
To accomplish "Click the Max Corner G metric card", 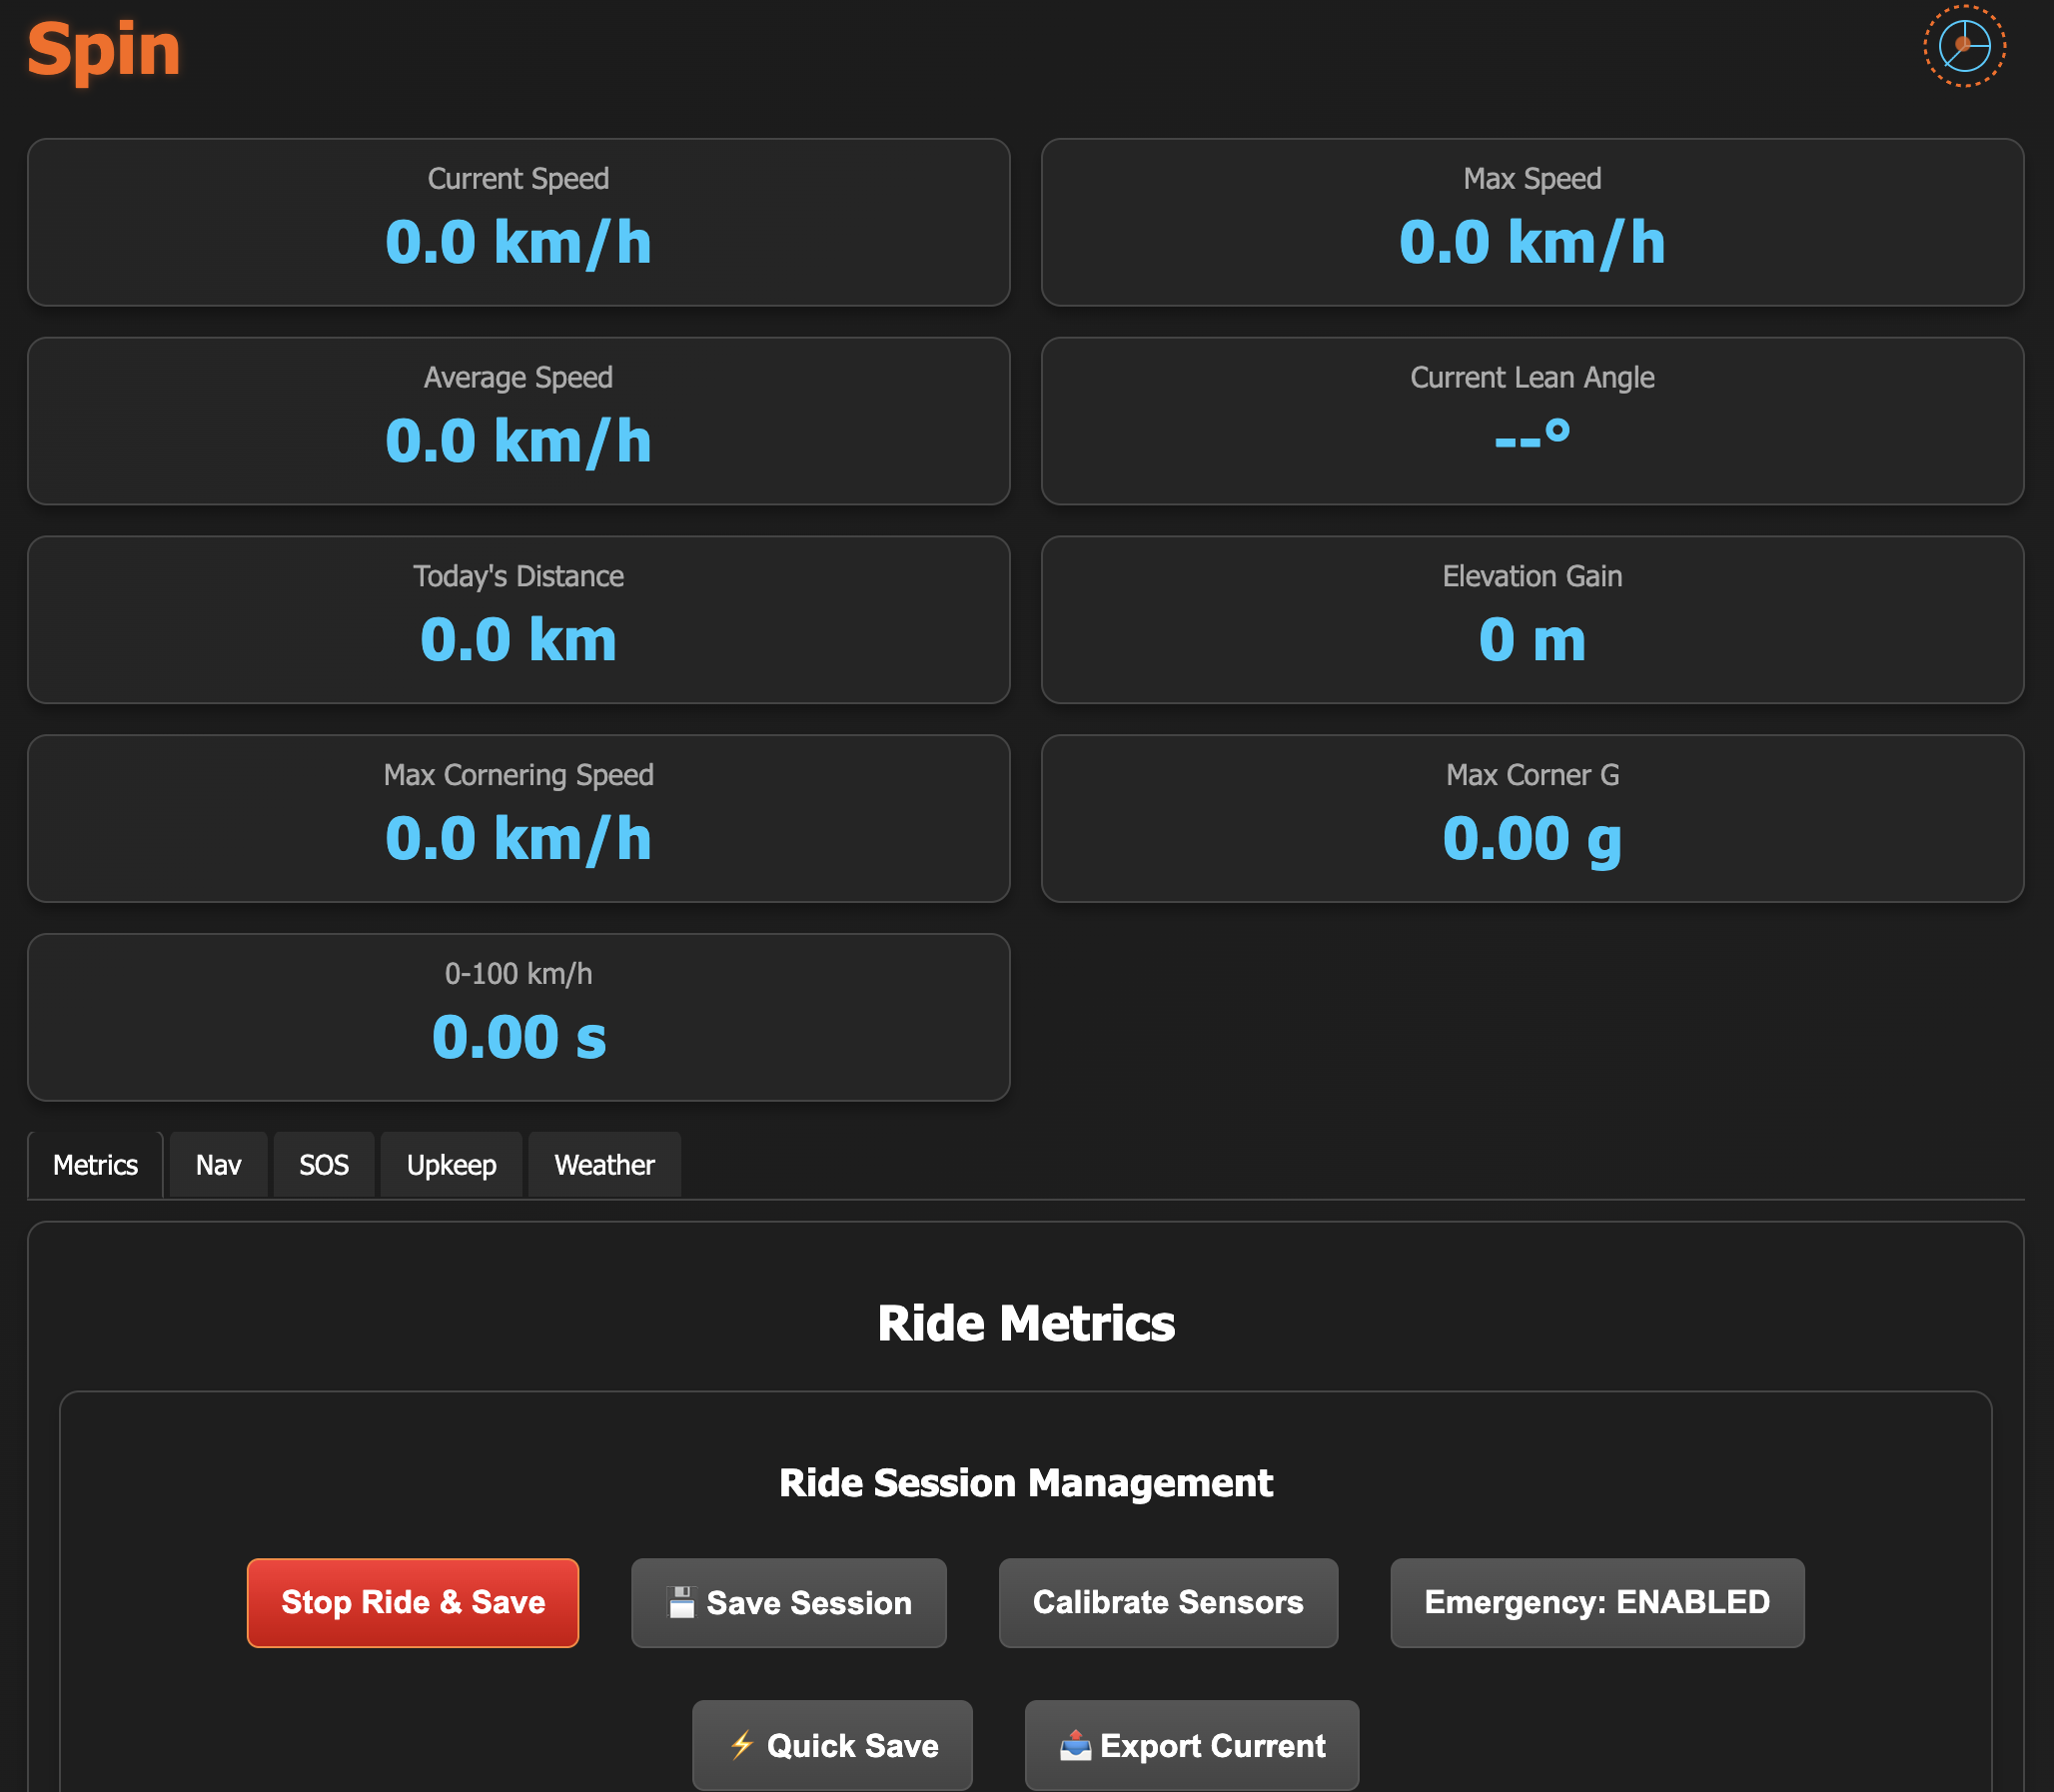I will 1532,818.
